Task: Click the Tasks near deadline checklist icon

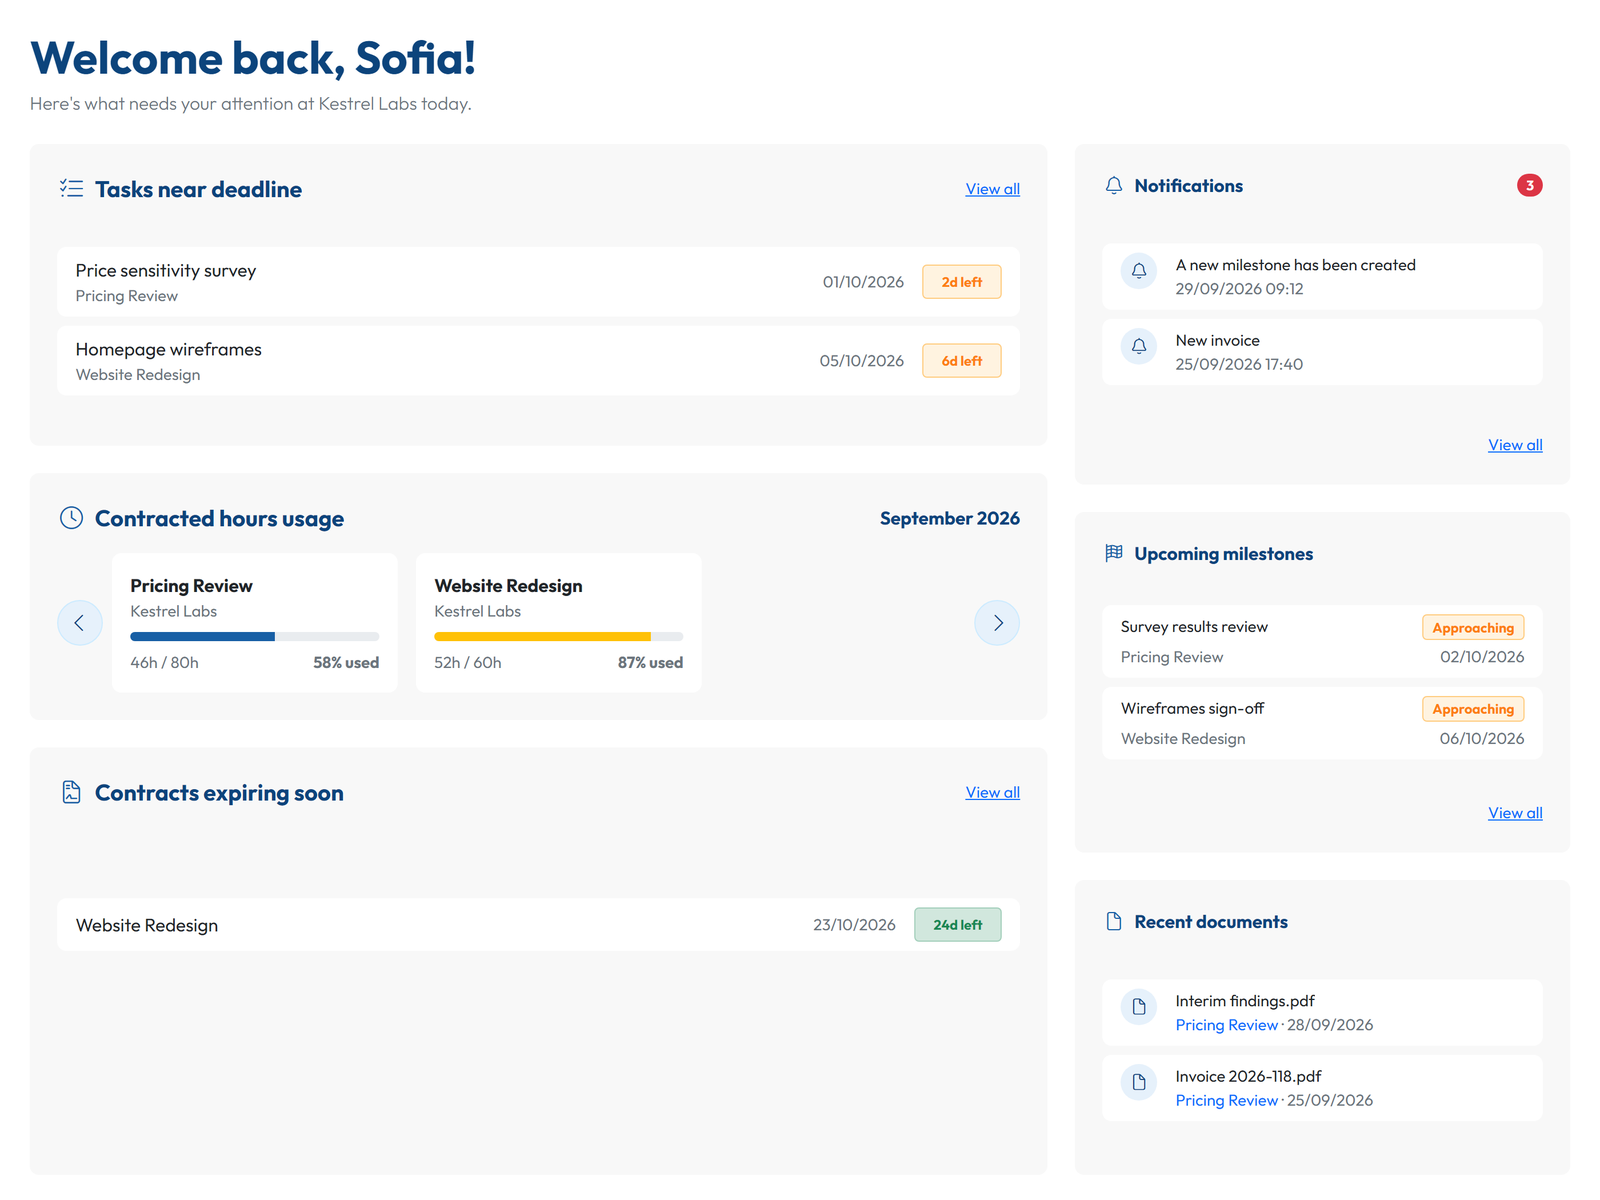Action: (x=71, y=188)
